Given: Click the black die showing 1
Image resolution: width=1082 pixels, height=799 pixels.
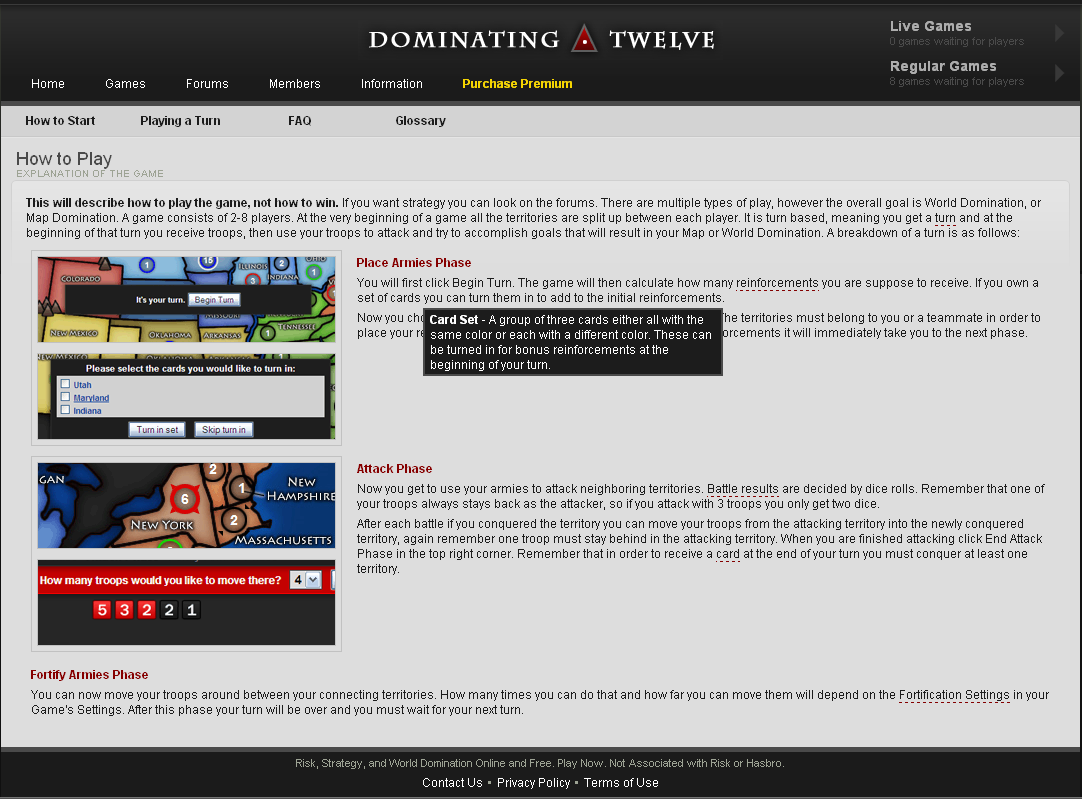Looking at the screenshot, I should pos(192,610).
